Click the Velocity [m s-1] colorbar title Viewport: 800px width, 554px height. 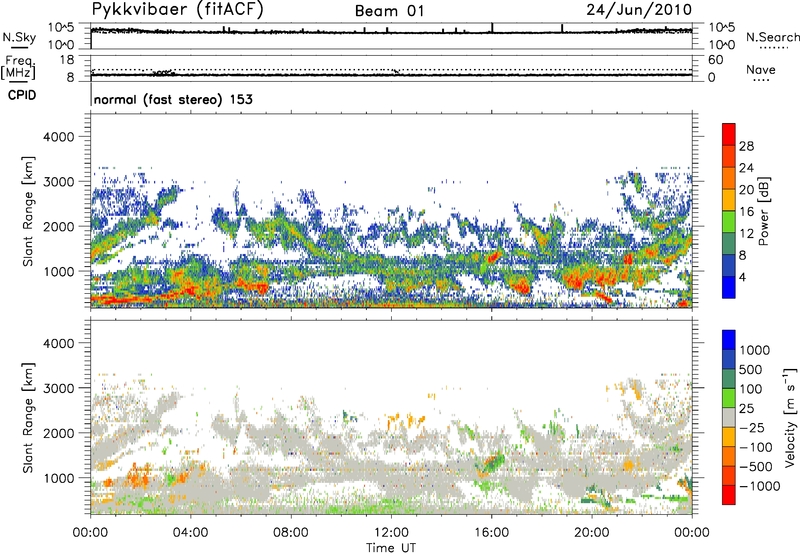tap(790, 417)
